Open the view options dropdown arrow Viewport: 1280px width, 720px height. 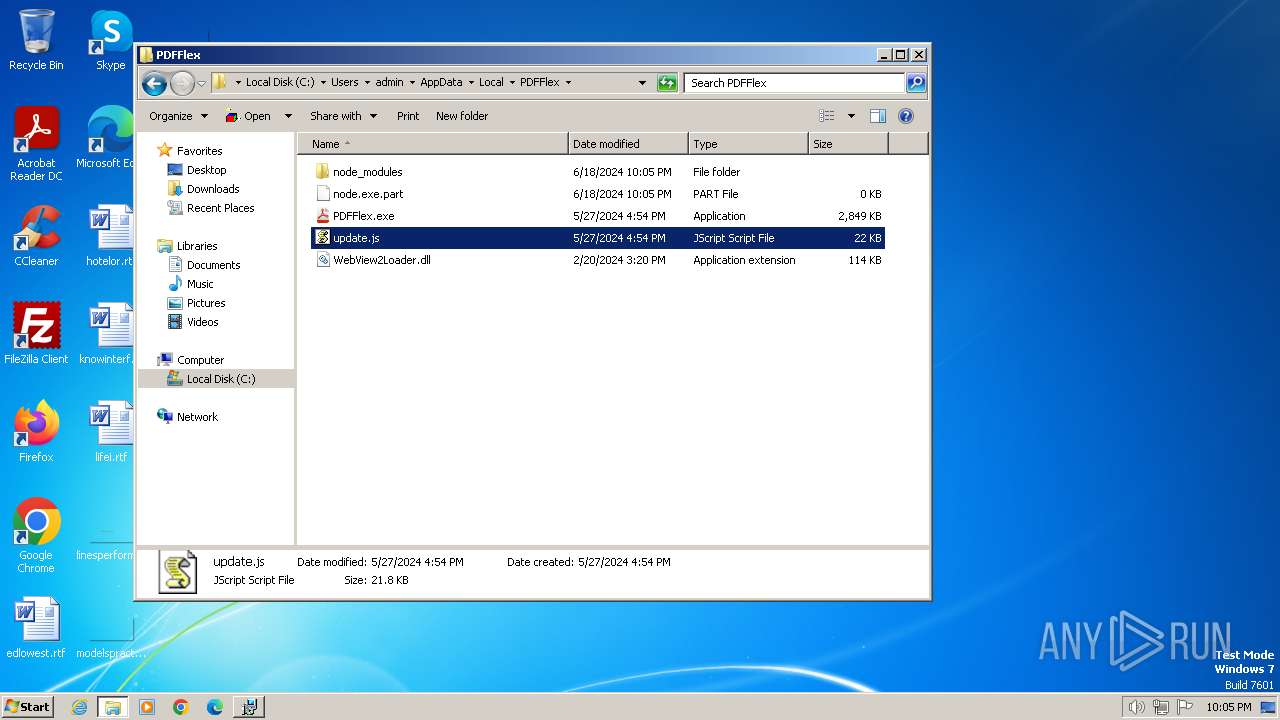pyautogui.click(x=851, y=116)
